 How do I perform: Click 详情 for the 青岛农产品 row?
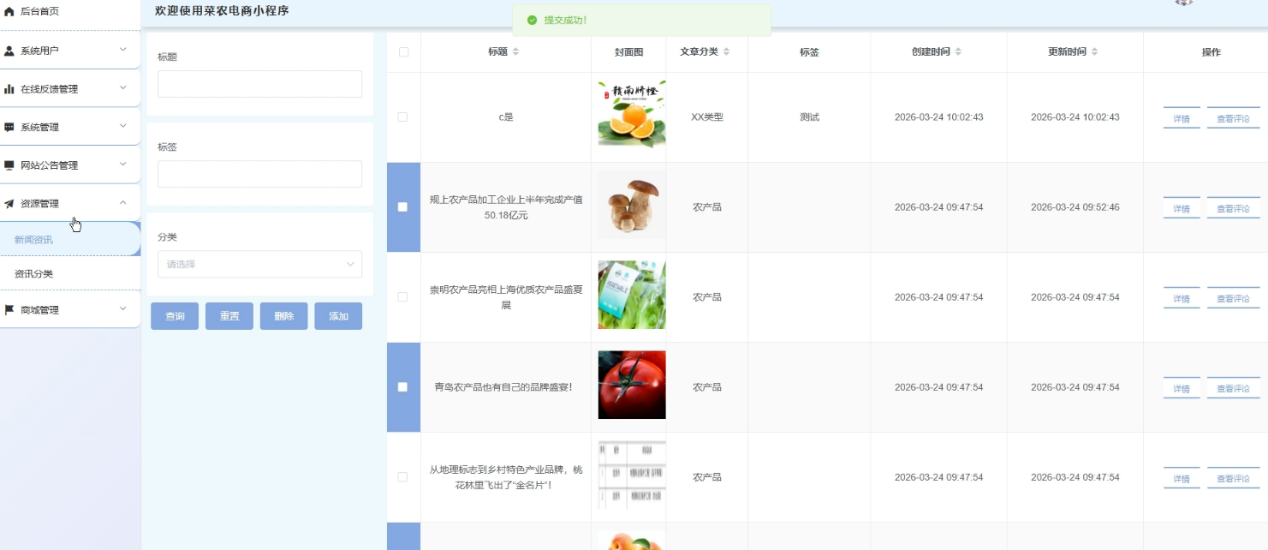(x=1182, y=389)
